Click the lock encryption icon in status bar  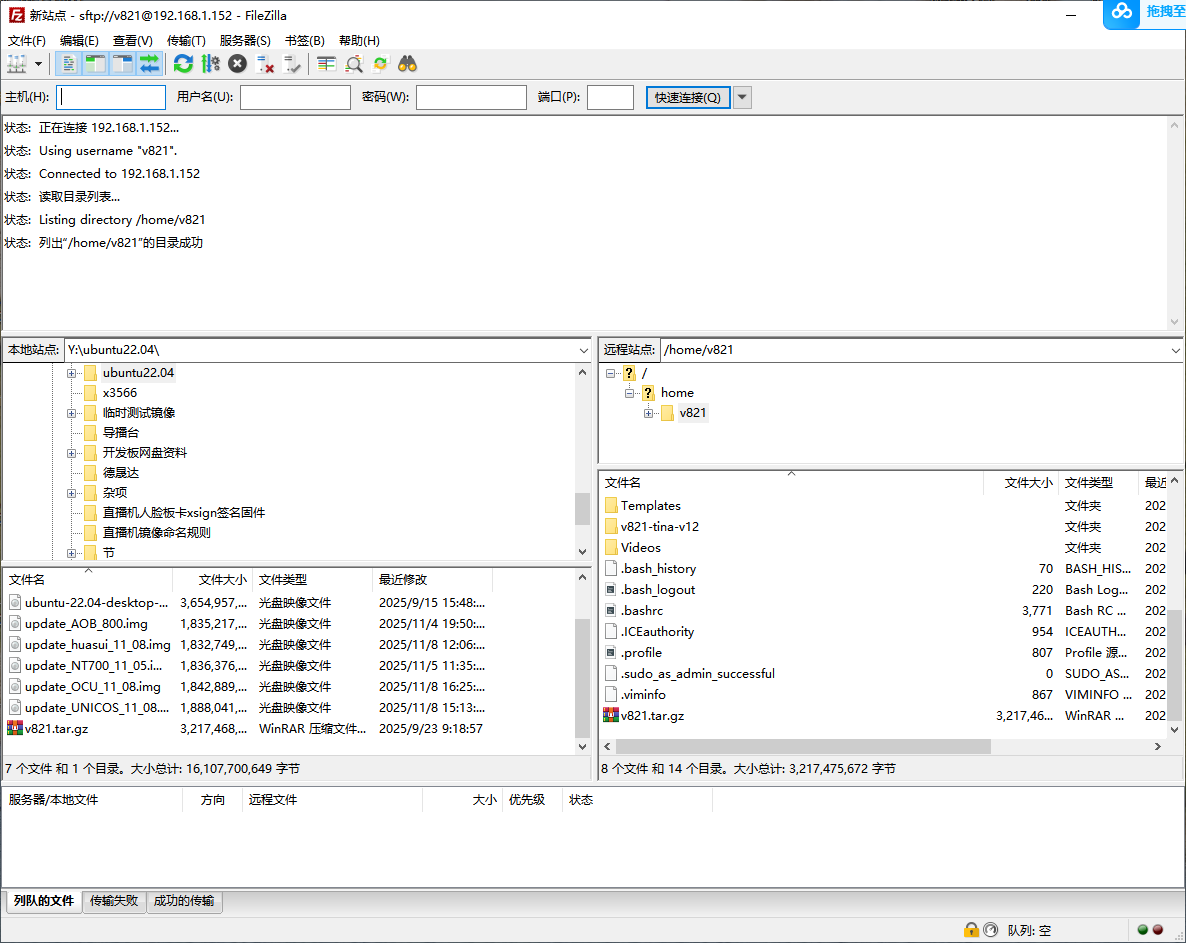[x=971, y=930]
